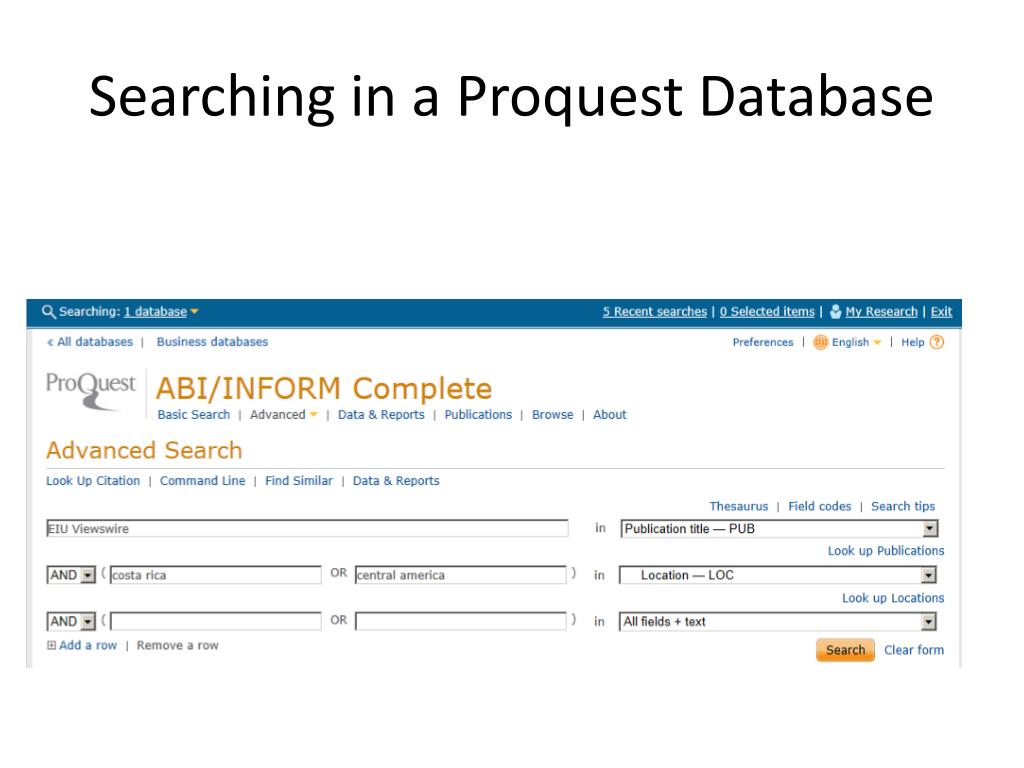
Task: Change the first AND operator dropdown
Action: point(87,575)
